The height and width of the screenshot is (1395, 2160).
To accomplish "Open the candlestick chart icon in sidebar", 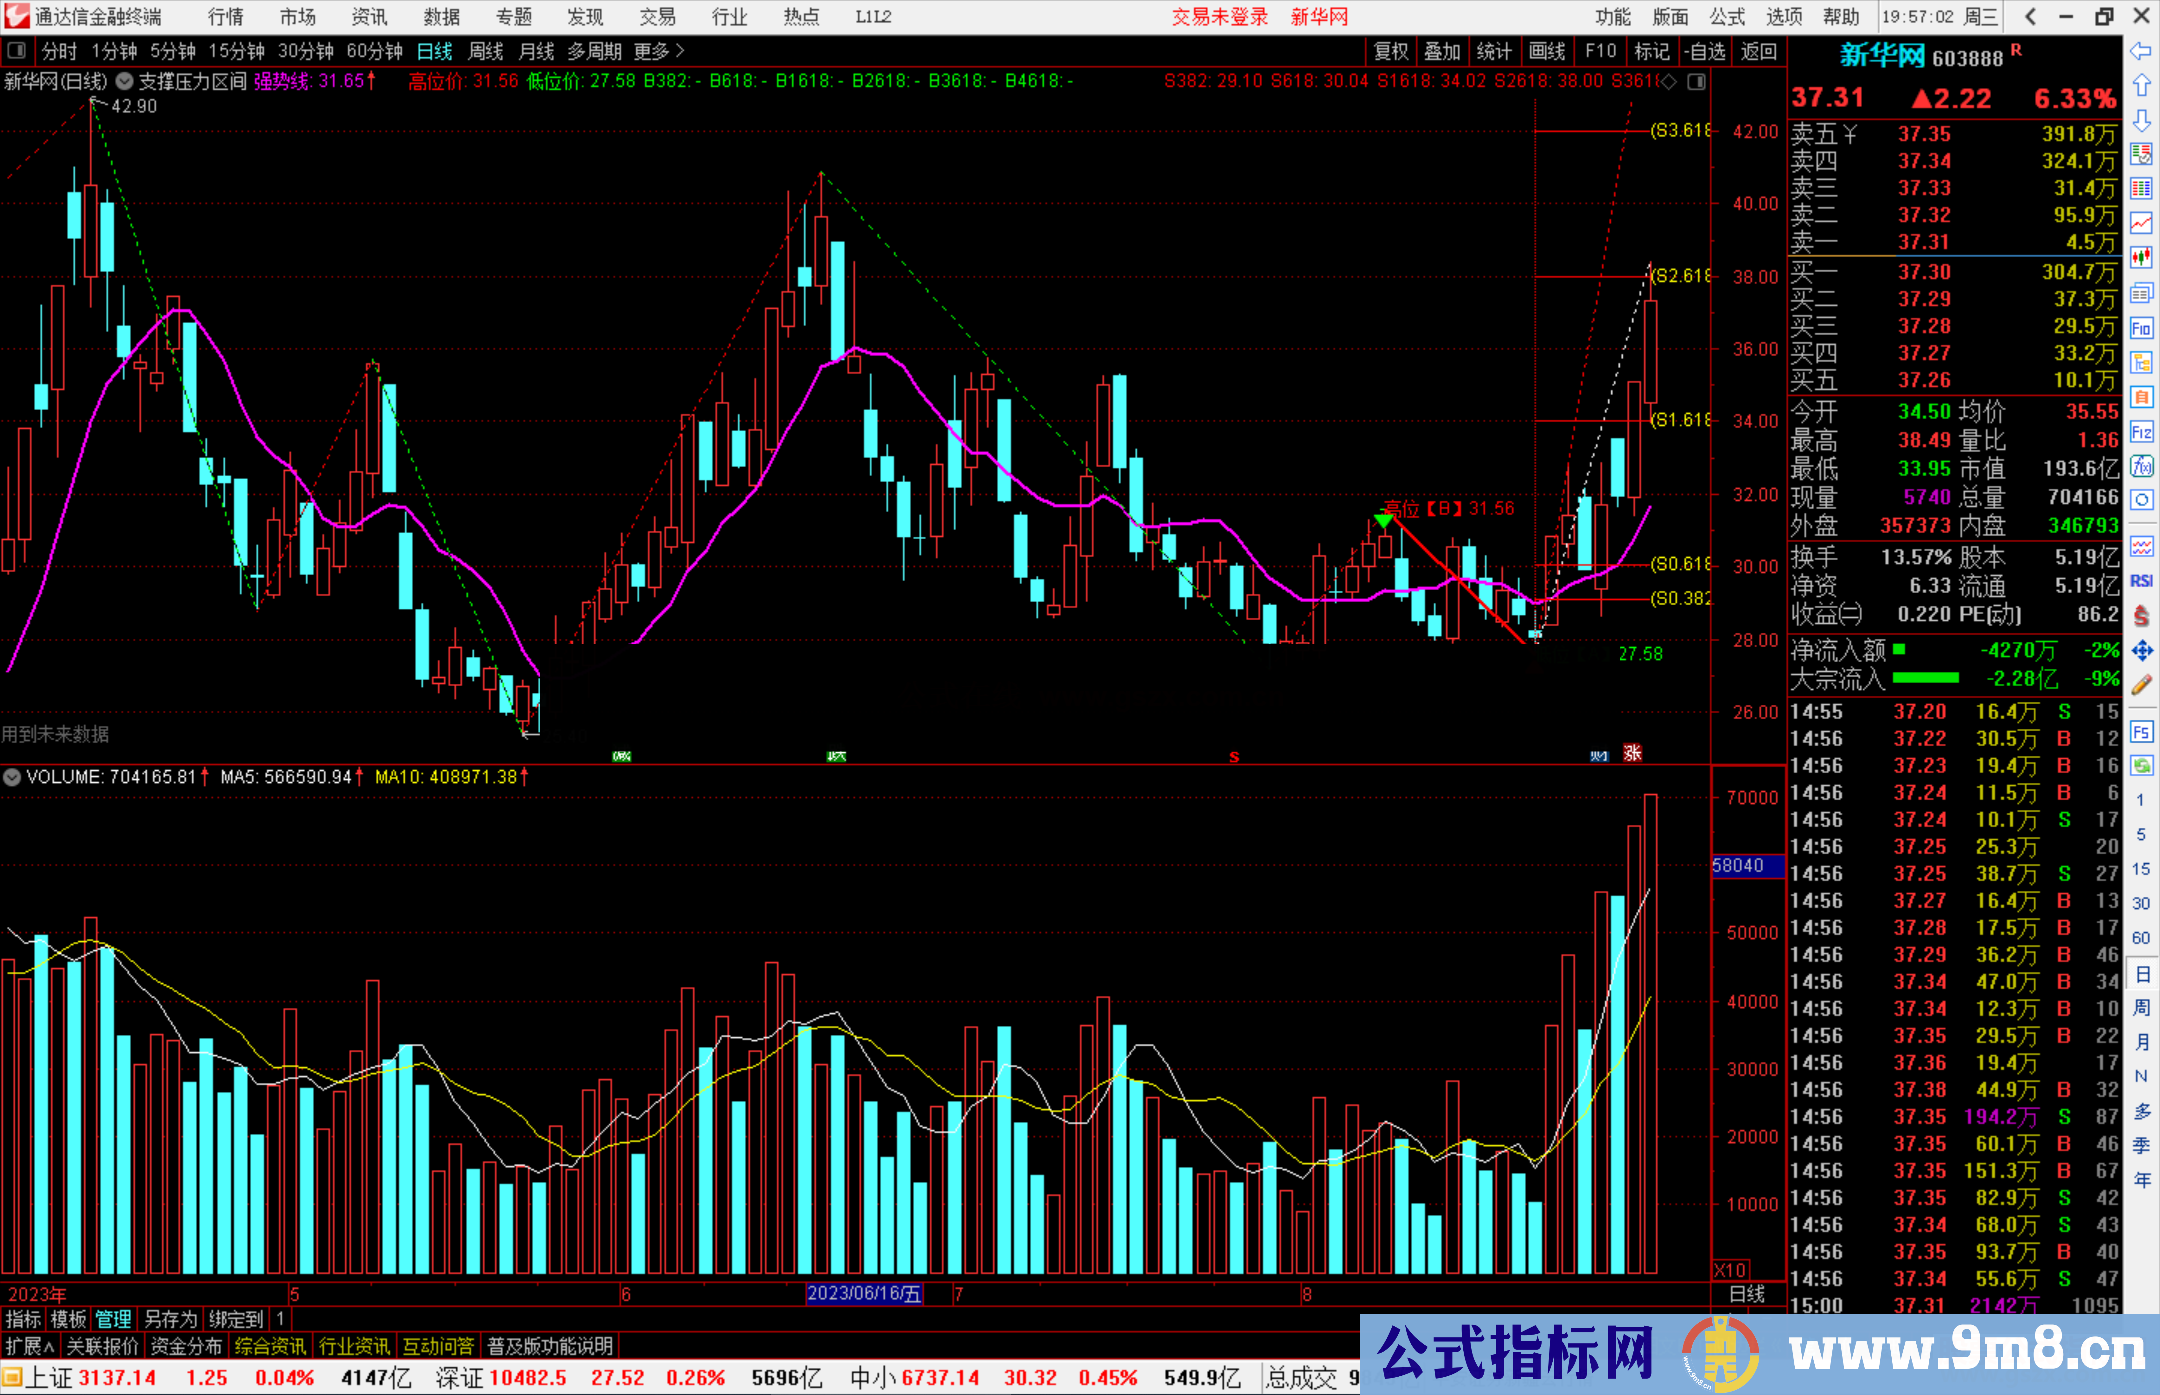I will click(x=2141, y=258).
